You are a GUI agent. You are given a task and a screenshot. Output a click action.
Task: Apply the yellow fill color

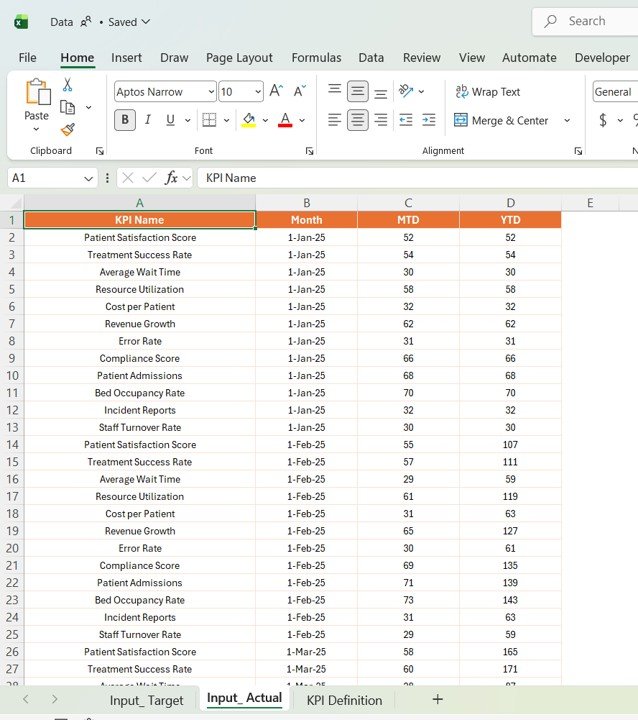(x=248, y=120)
